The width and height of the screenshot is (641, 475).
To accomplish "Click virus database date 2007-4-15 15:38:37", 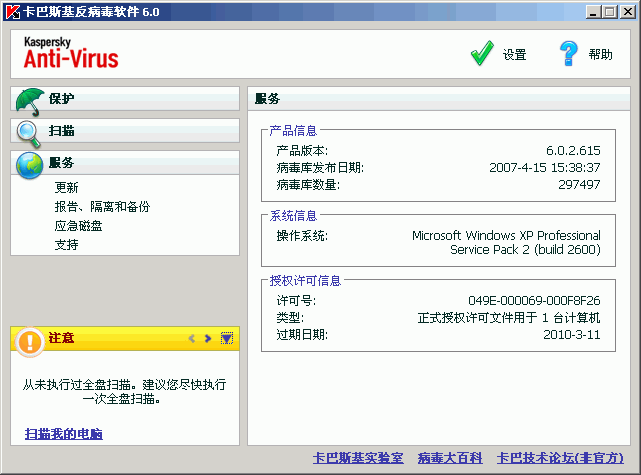I will pos(545,168).
